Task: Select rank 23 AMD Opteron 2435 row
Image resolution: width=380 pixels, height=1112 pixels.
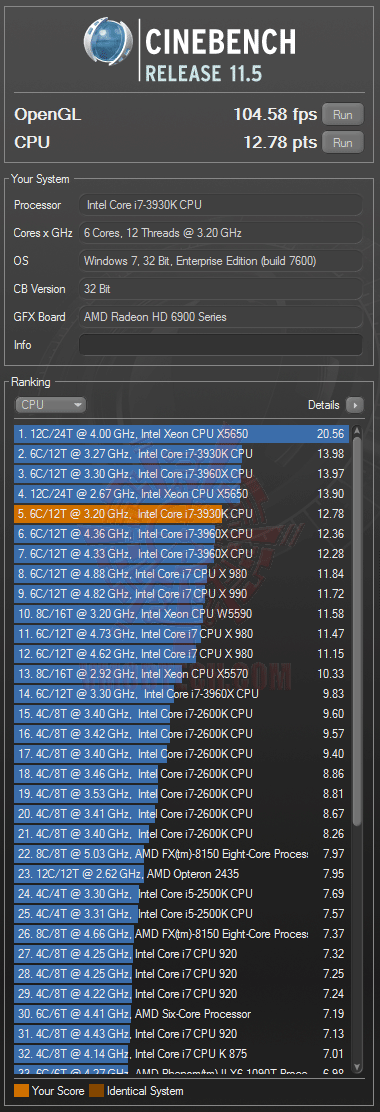Action: pyautogui.click(x=181, y=874)
